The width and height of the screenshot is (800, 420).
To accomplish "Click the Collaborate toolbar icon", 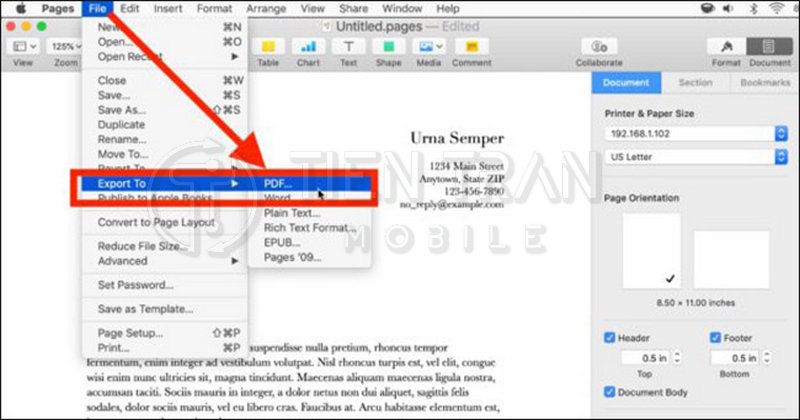I will pyautogui.click(x=599, y=47).
